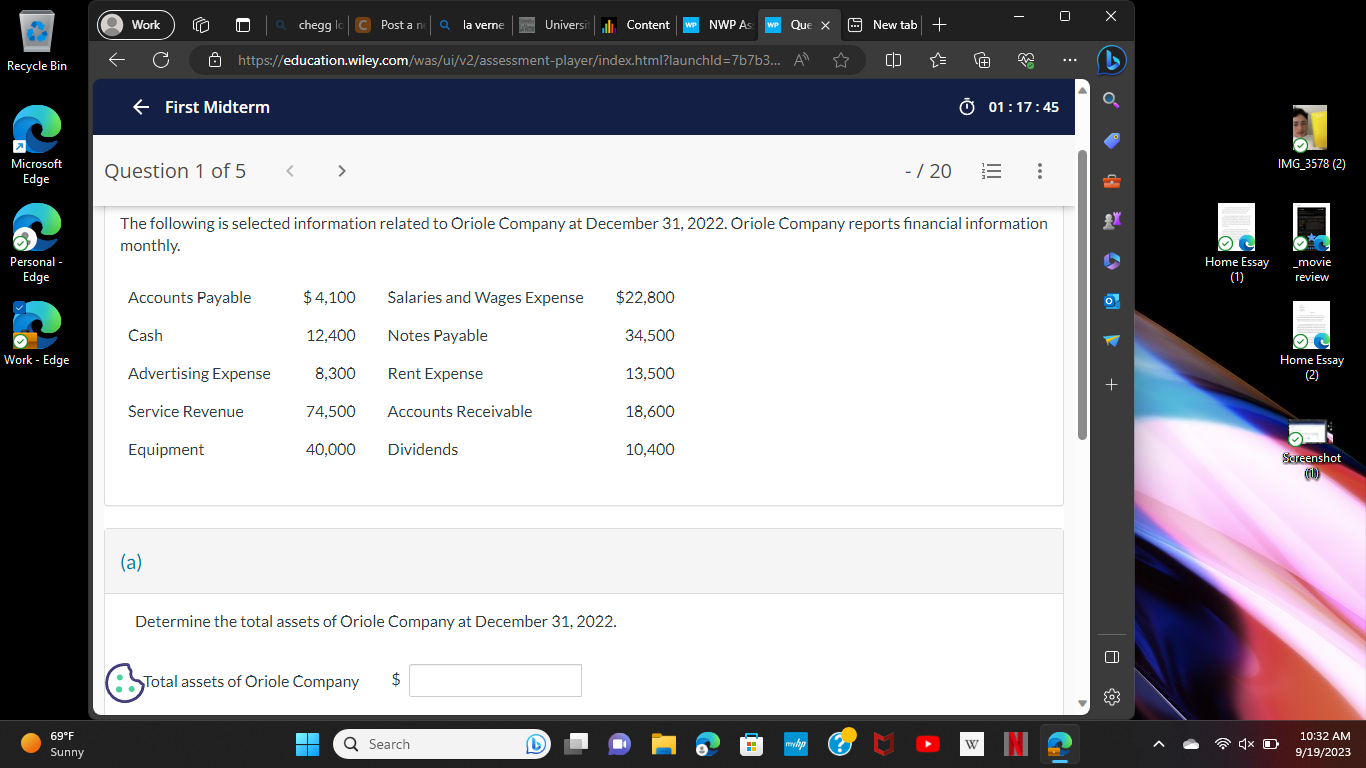Click the cookie settings icon
The height and width of the screenshot is (768, 1366).
(124, 682)
